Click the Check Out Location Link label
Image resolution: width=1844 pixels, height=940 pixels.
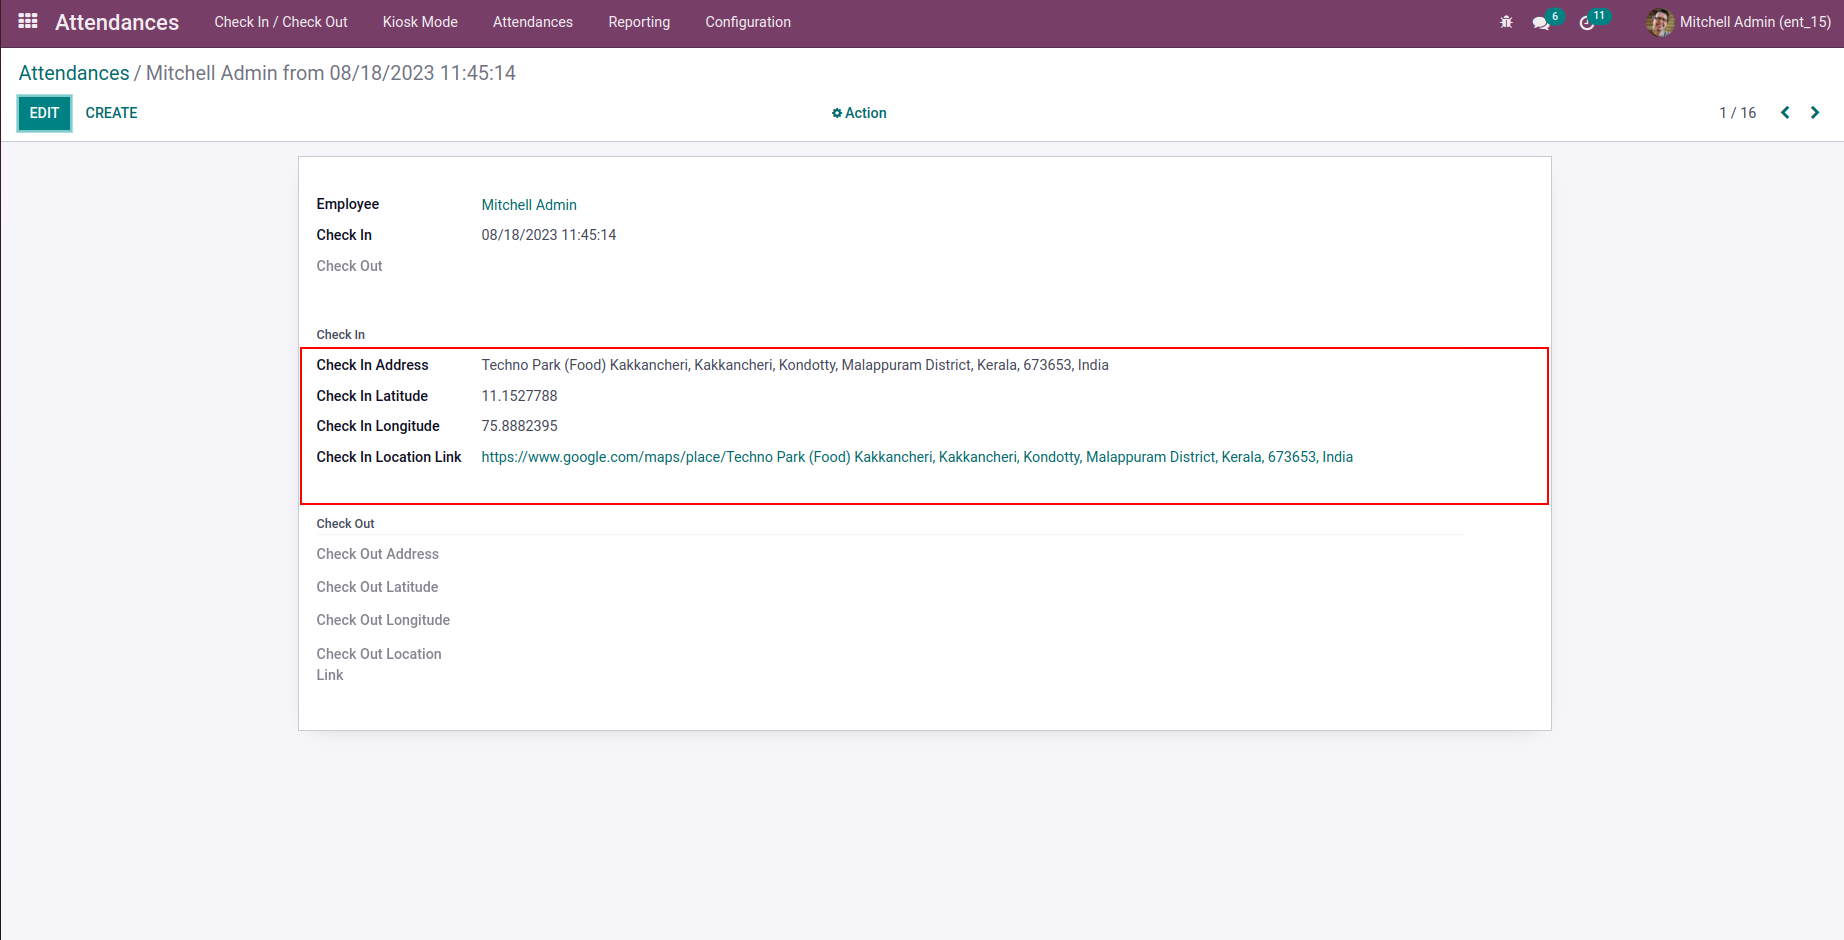(379, 664)
